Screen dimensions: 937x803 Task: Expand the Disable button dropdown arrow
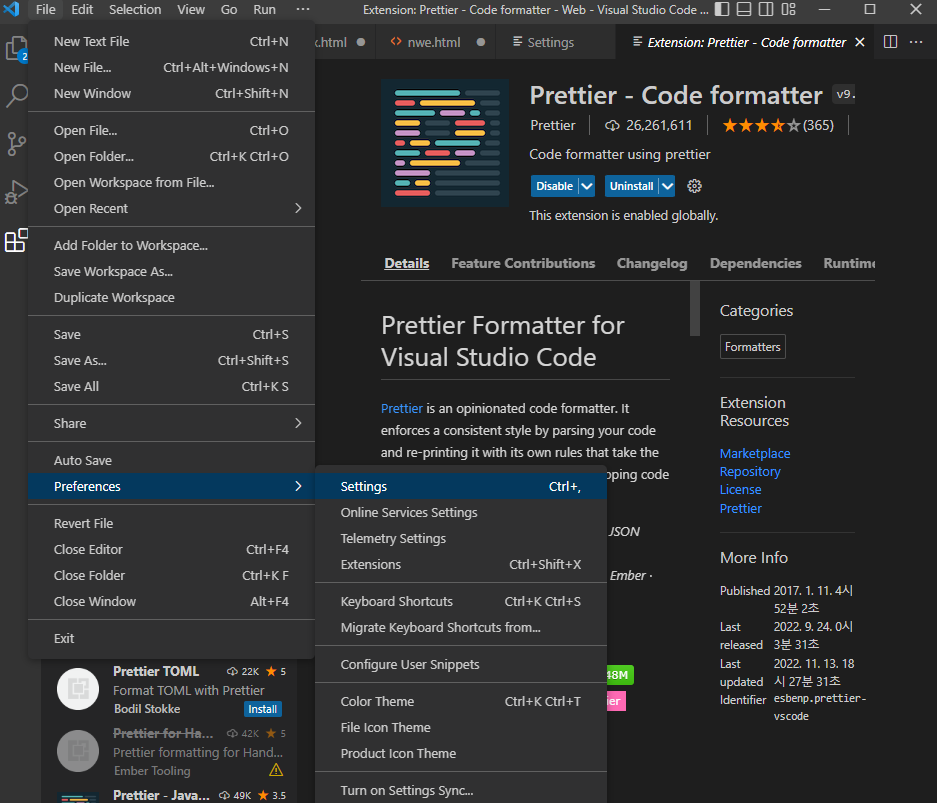pyautogui.click(x=587, y=186)
